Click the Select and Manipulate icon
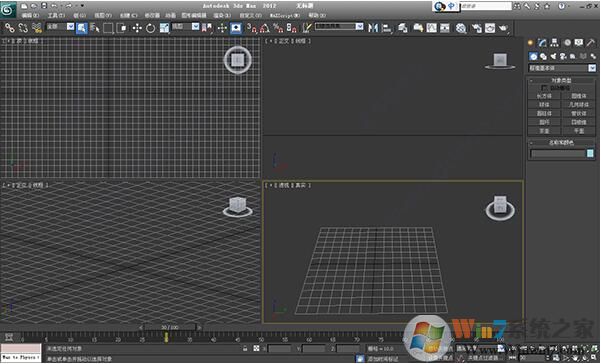601x364 pixels. pyautogui.click(x=222, y=28)
